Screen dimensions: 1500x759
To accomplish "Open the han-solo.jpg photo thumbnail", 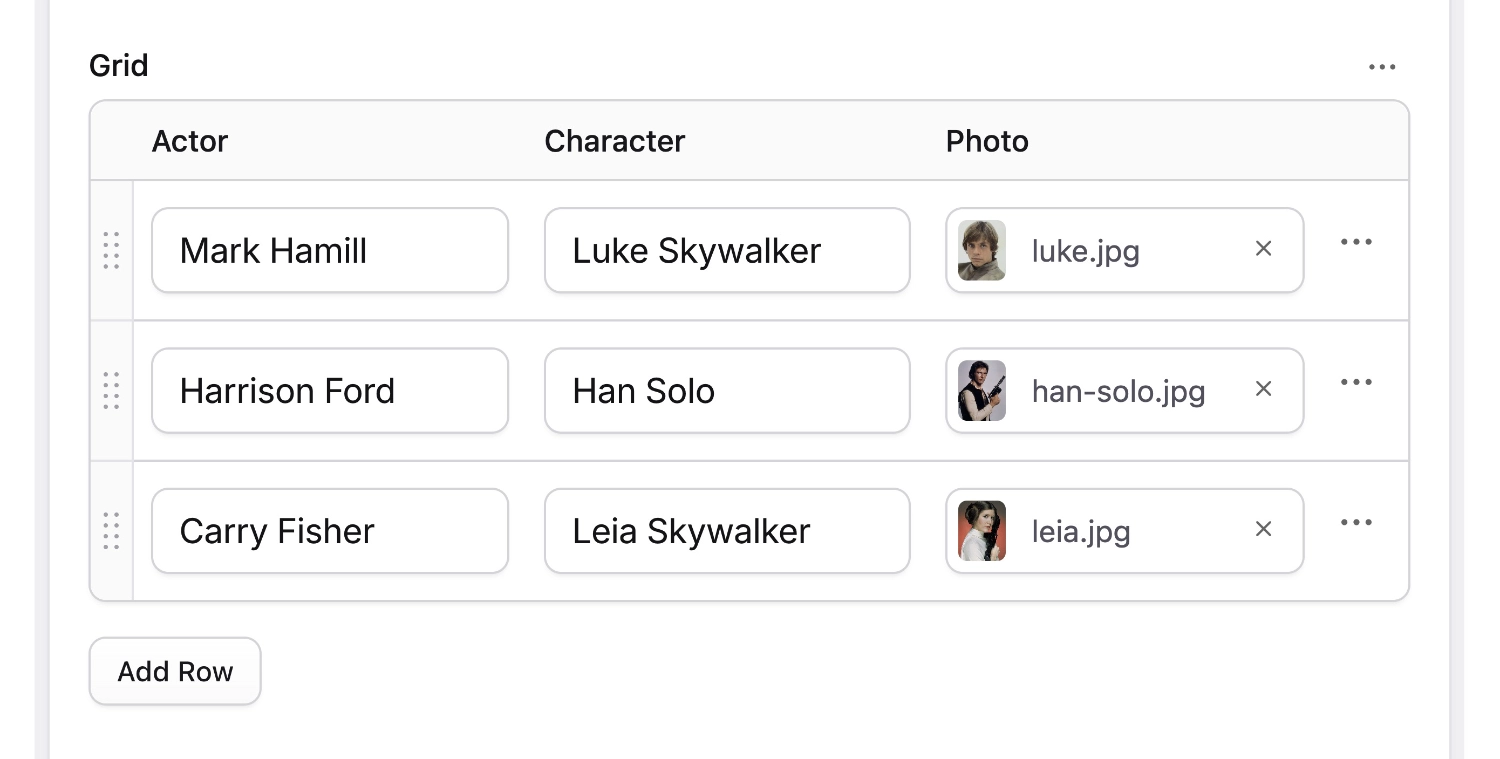I will coord(982,390).
